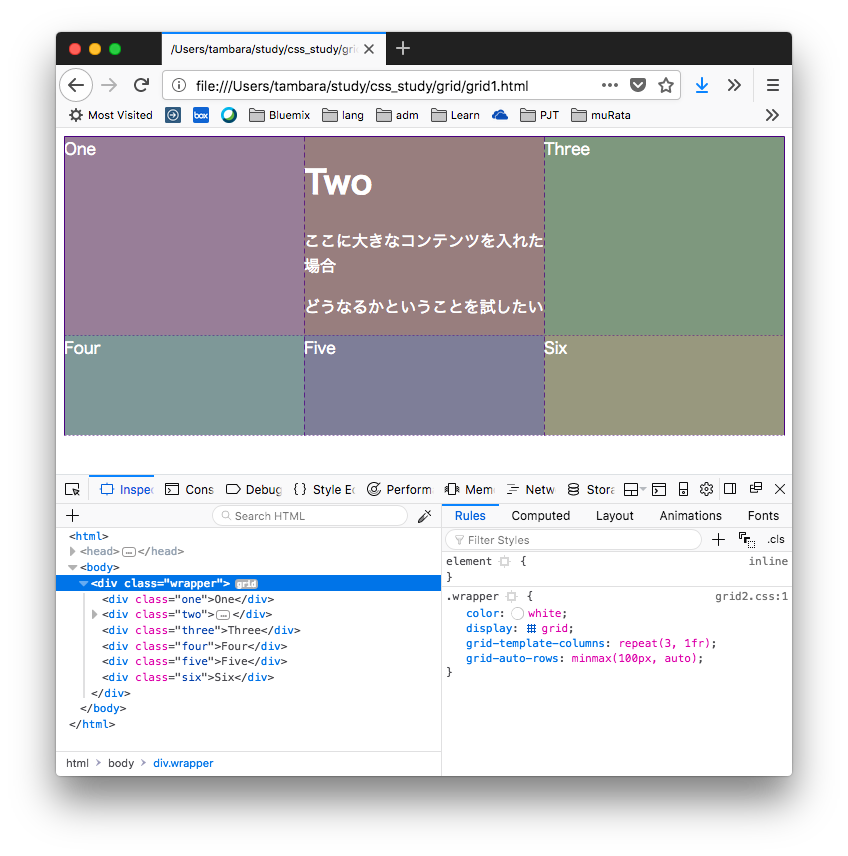Screen dimensions: 848x856
Task: Open the blue cloud bookmark
Action: click(500, 115)
